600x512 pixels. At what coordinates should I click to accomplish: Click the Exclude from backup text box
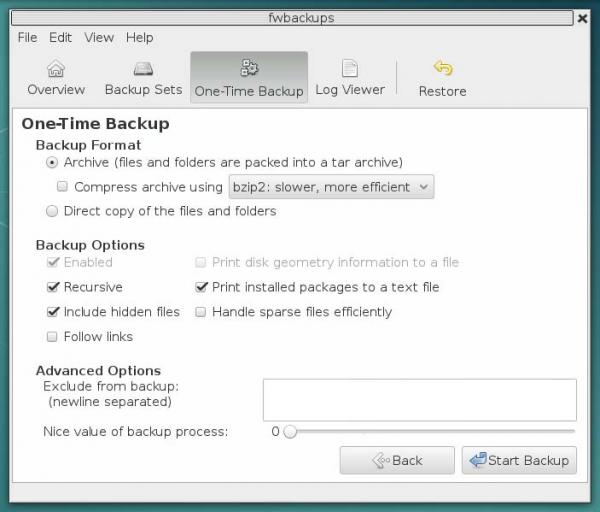[420, 400]
